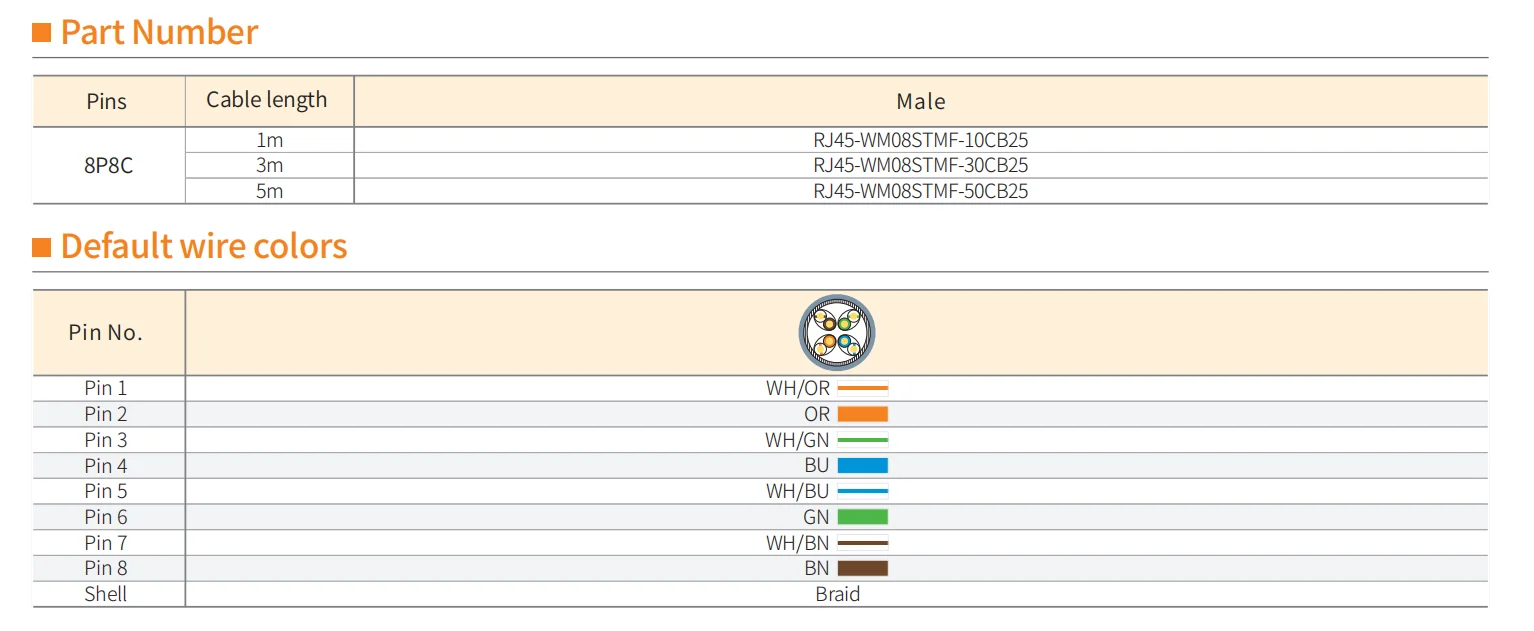Screen dimensions: 1534x631
Task: Select the Shell row label
Action: [106, 594]
